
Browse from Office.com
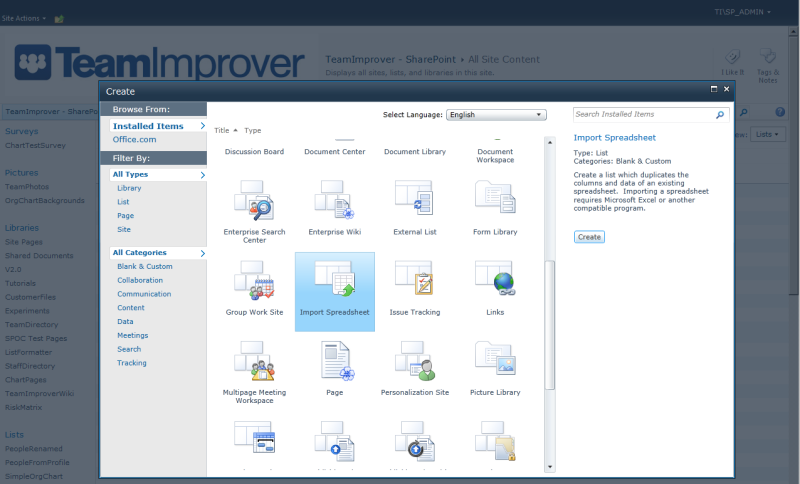tap(135, 139)
